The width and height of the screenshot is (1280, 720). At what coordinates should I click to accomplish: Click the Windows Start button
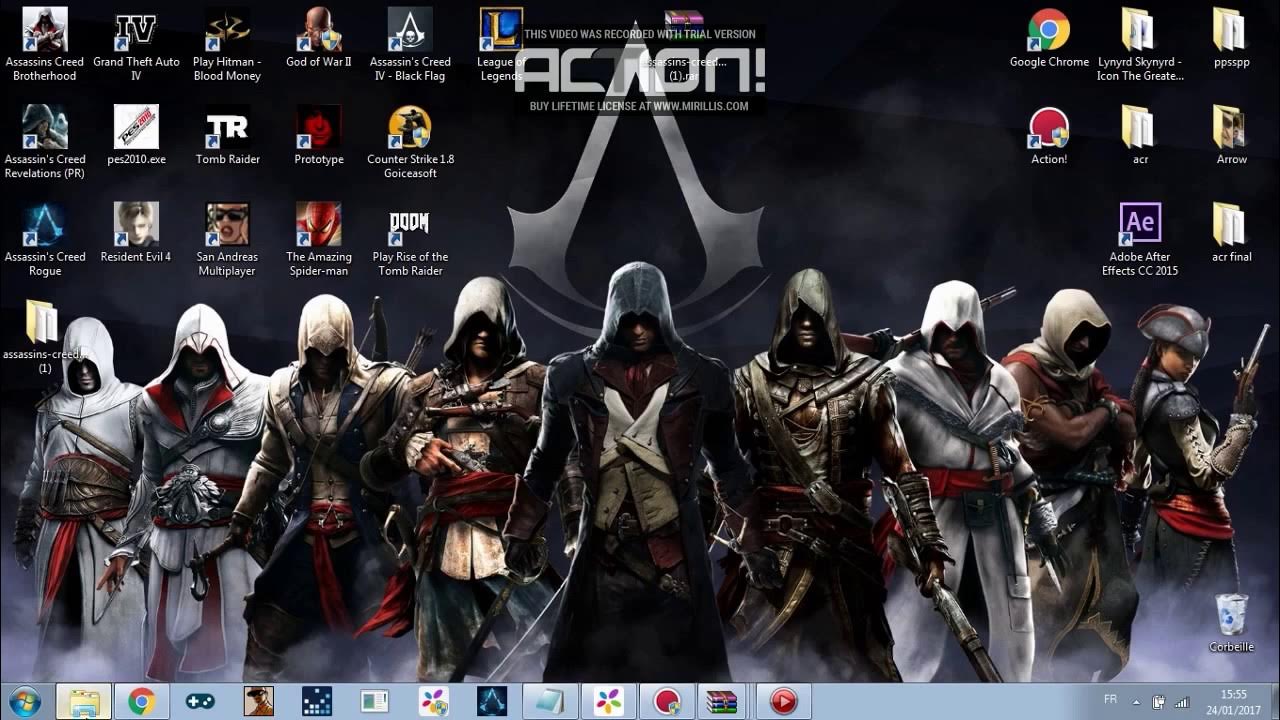[23, 702]
